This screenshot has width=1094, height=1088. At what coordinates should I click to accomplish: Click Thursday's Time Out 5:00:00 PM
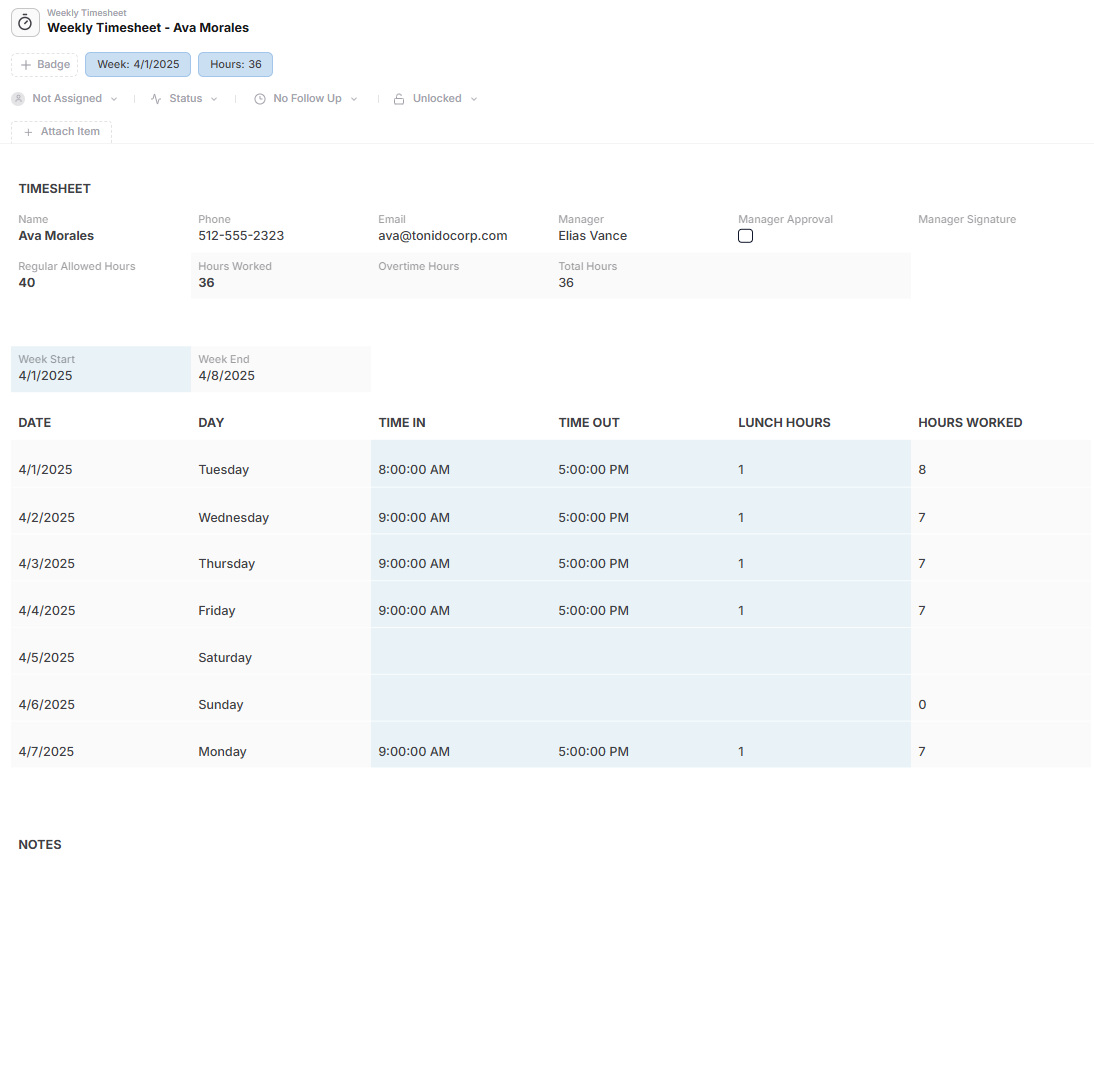[x=593, y=564]
